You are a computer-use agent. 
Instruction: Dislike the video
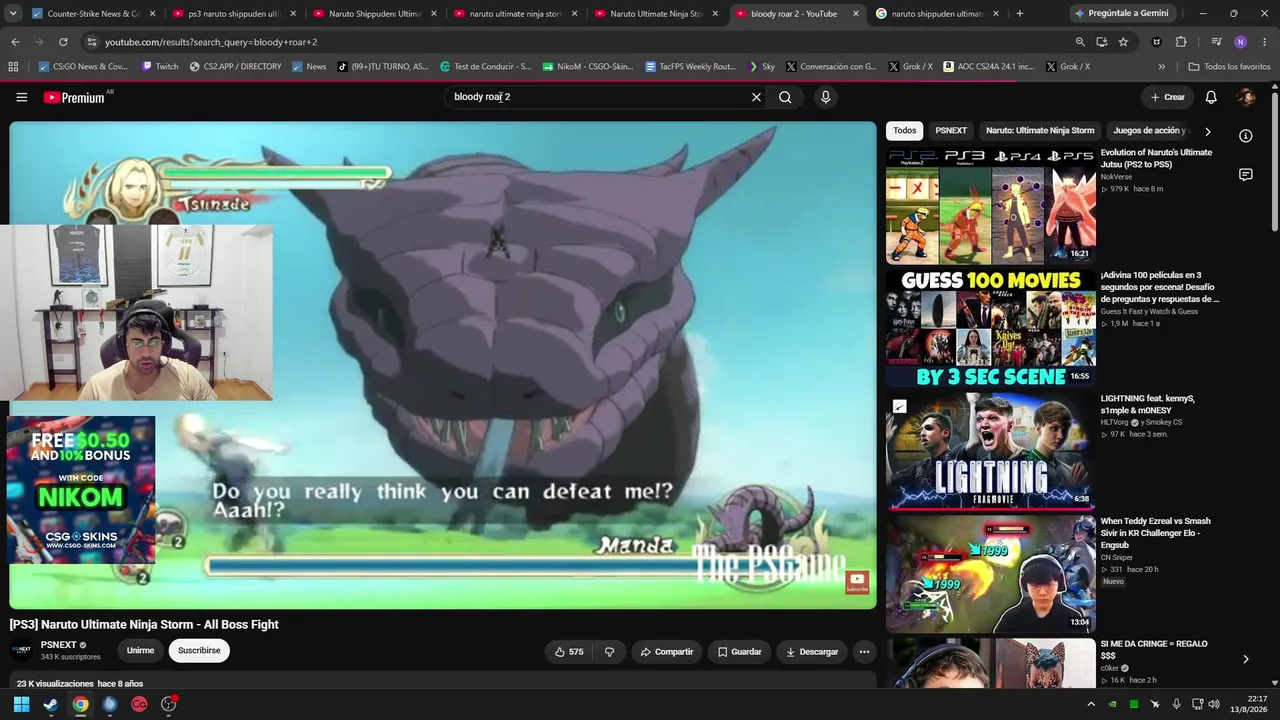[609, 652]
